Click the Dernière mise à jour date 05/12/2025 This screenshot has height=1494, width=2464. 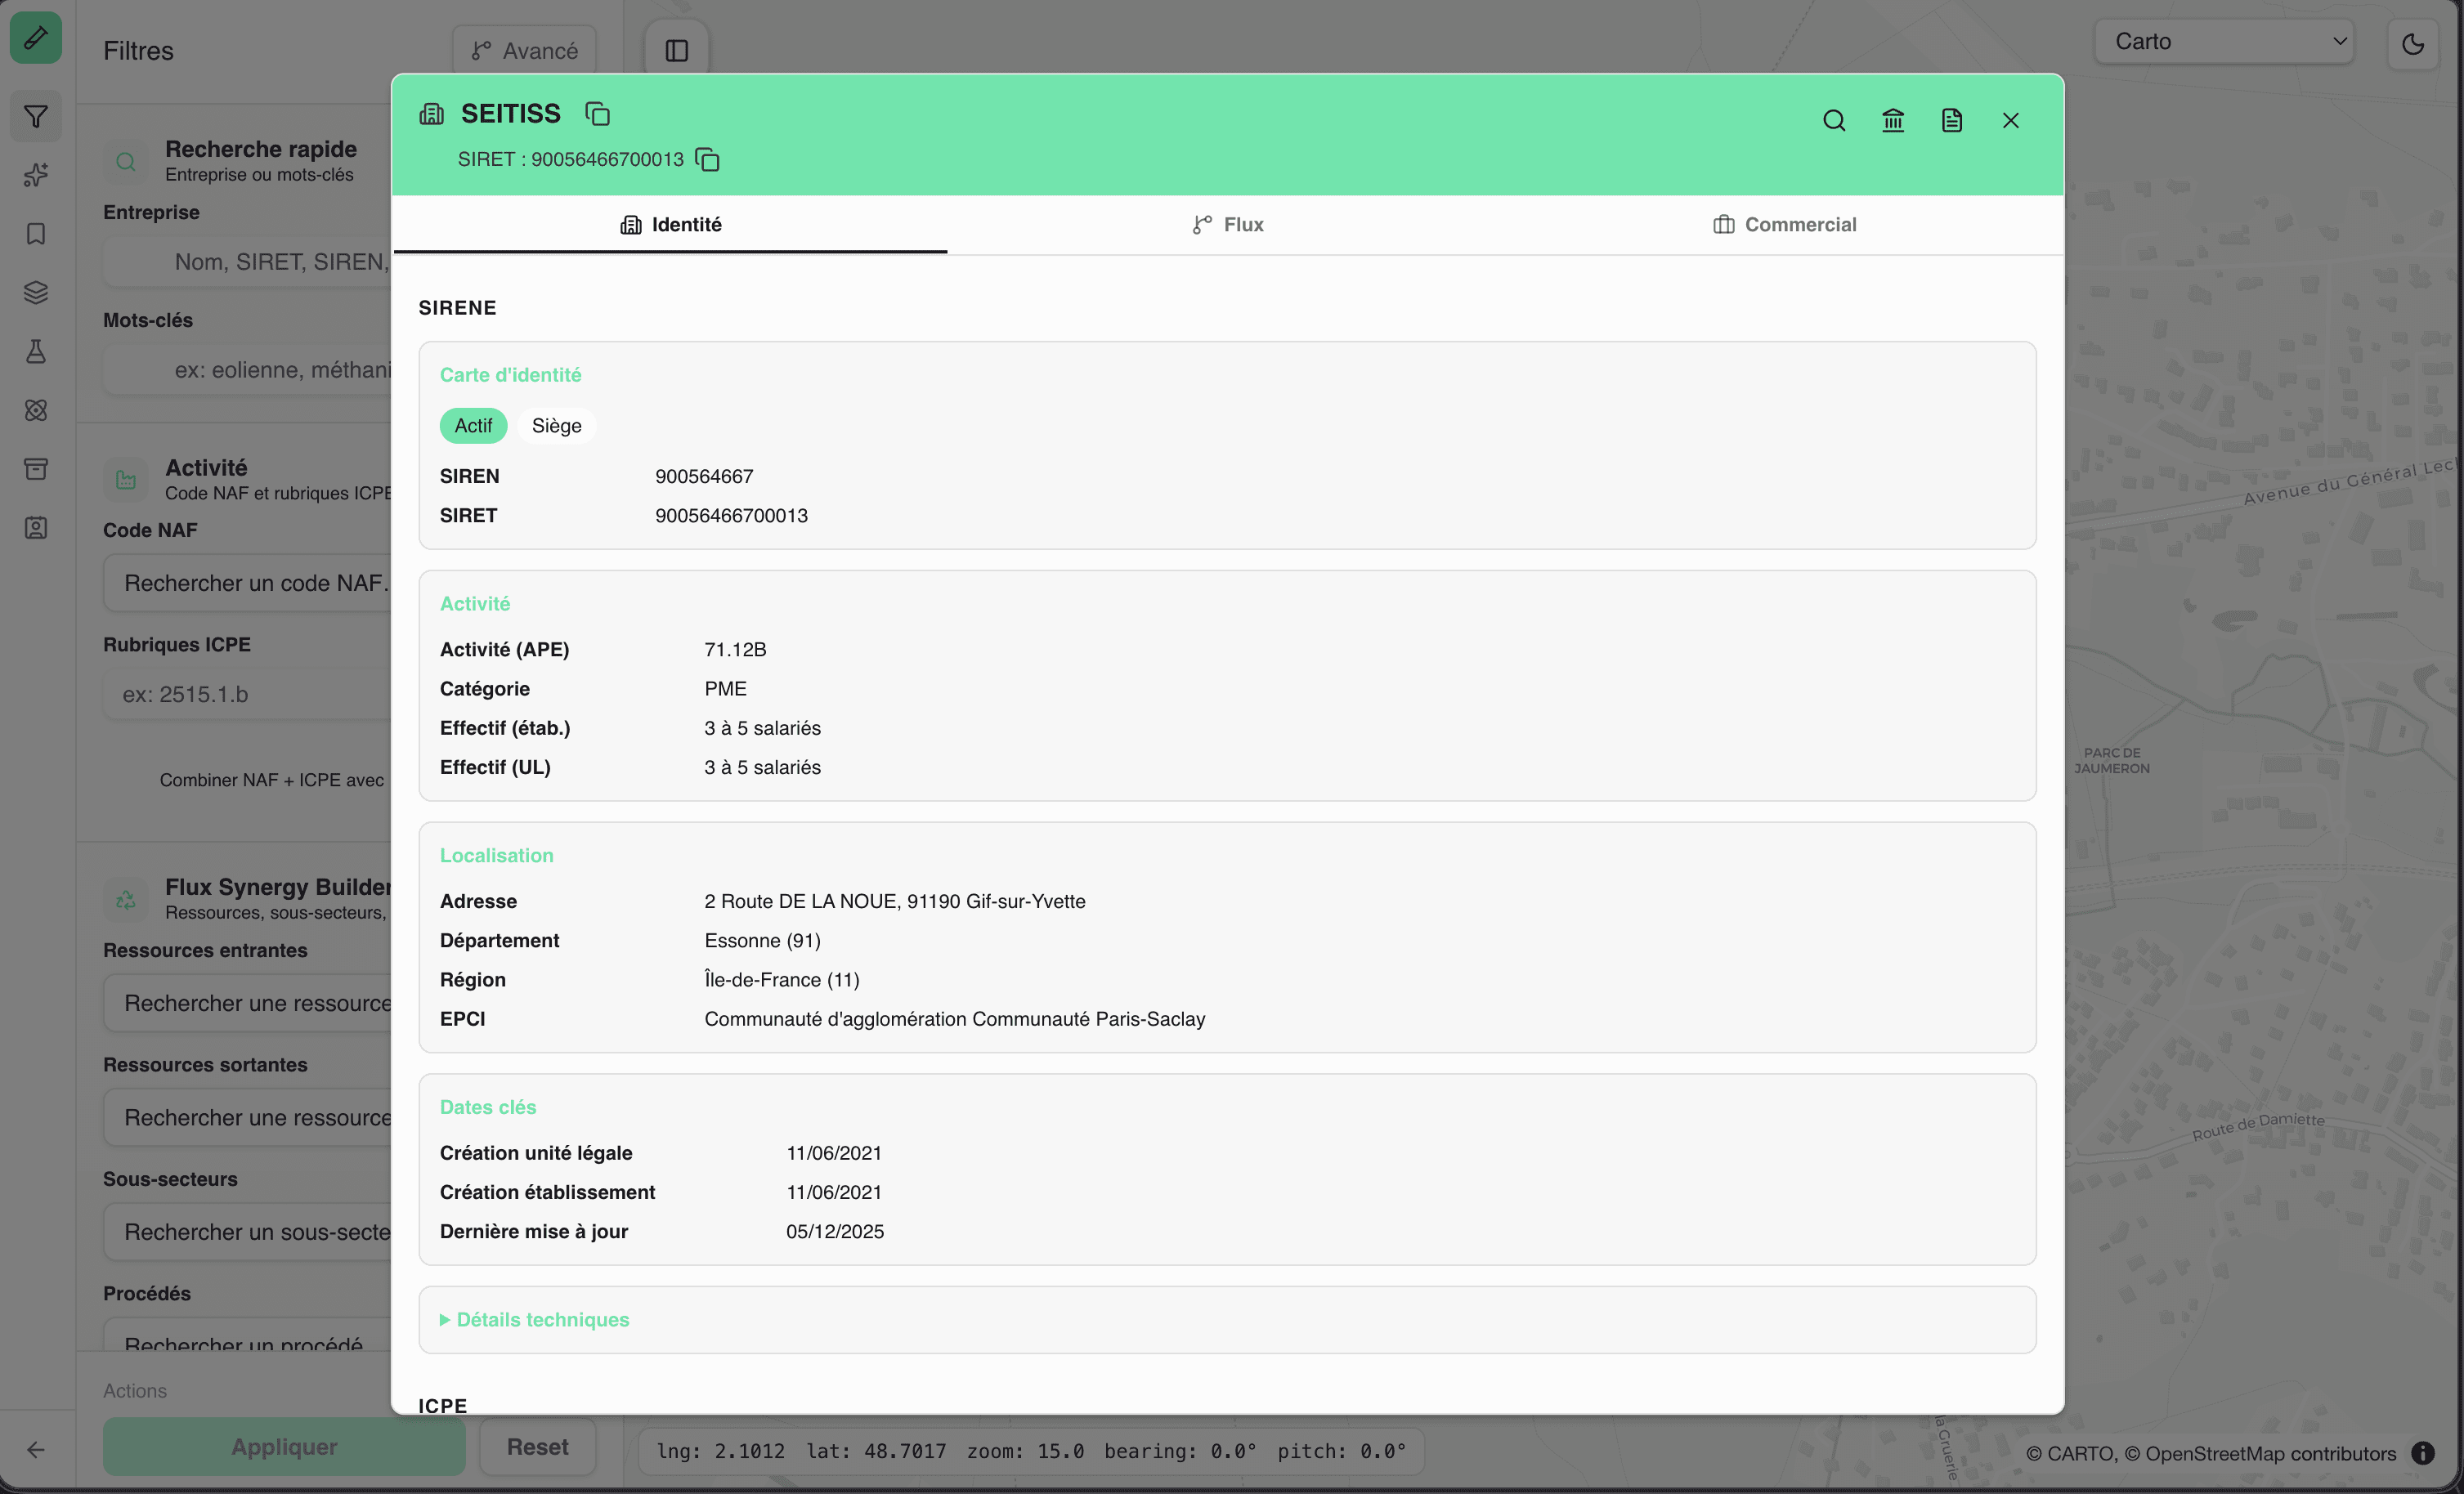click(x=834, y=1232)
